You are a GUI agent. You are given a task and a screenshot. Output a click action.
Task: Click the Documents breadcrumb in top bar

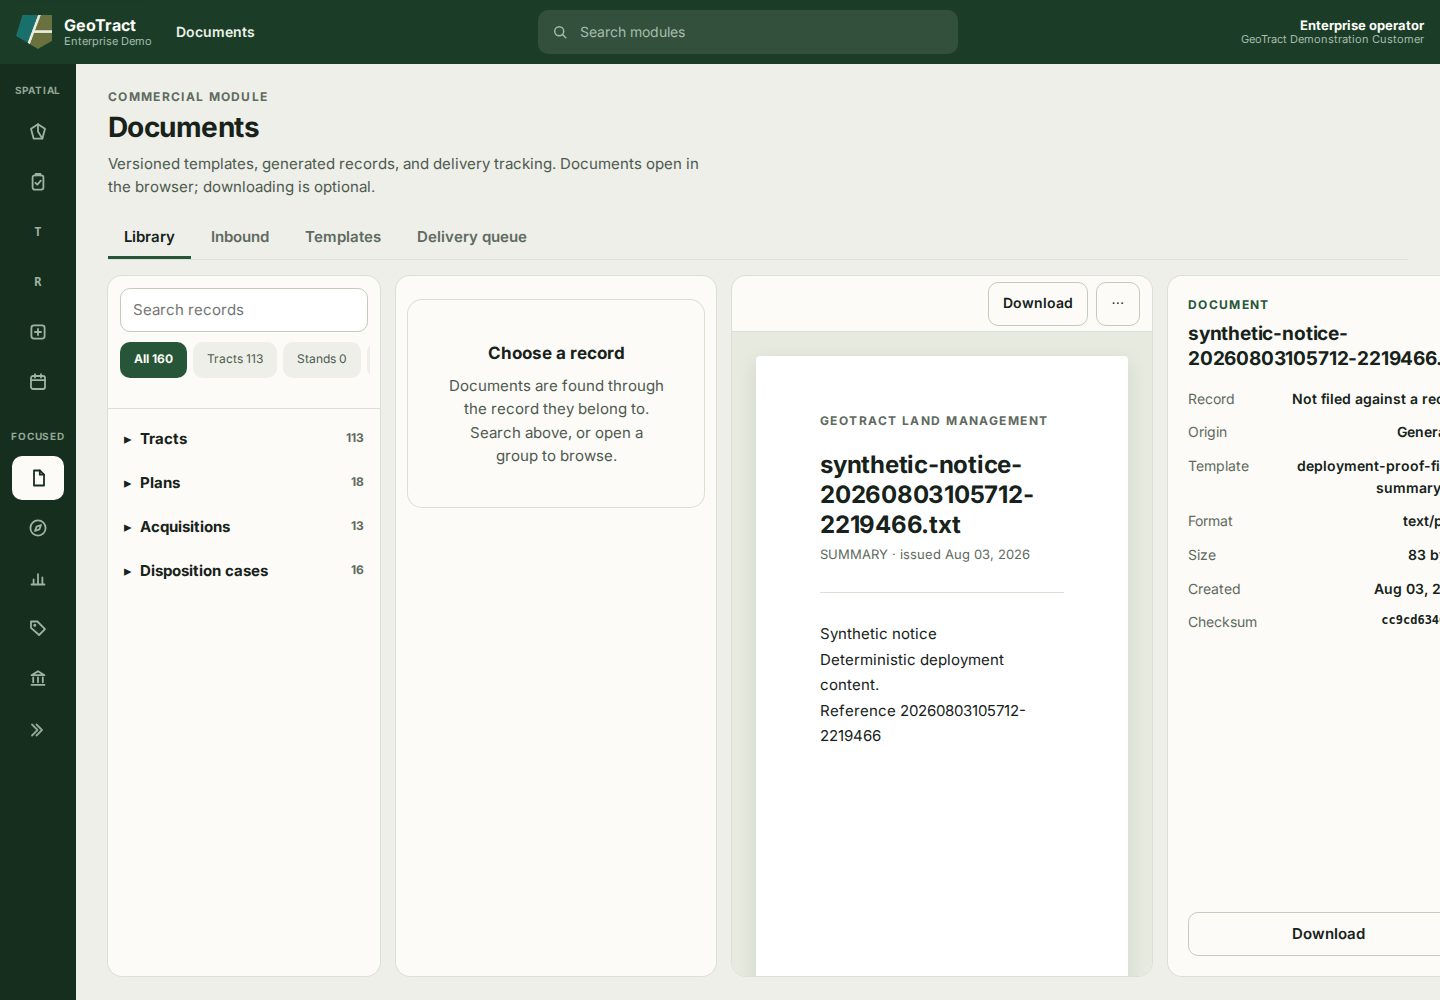pyautogui.click(x=215, y=32)
